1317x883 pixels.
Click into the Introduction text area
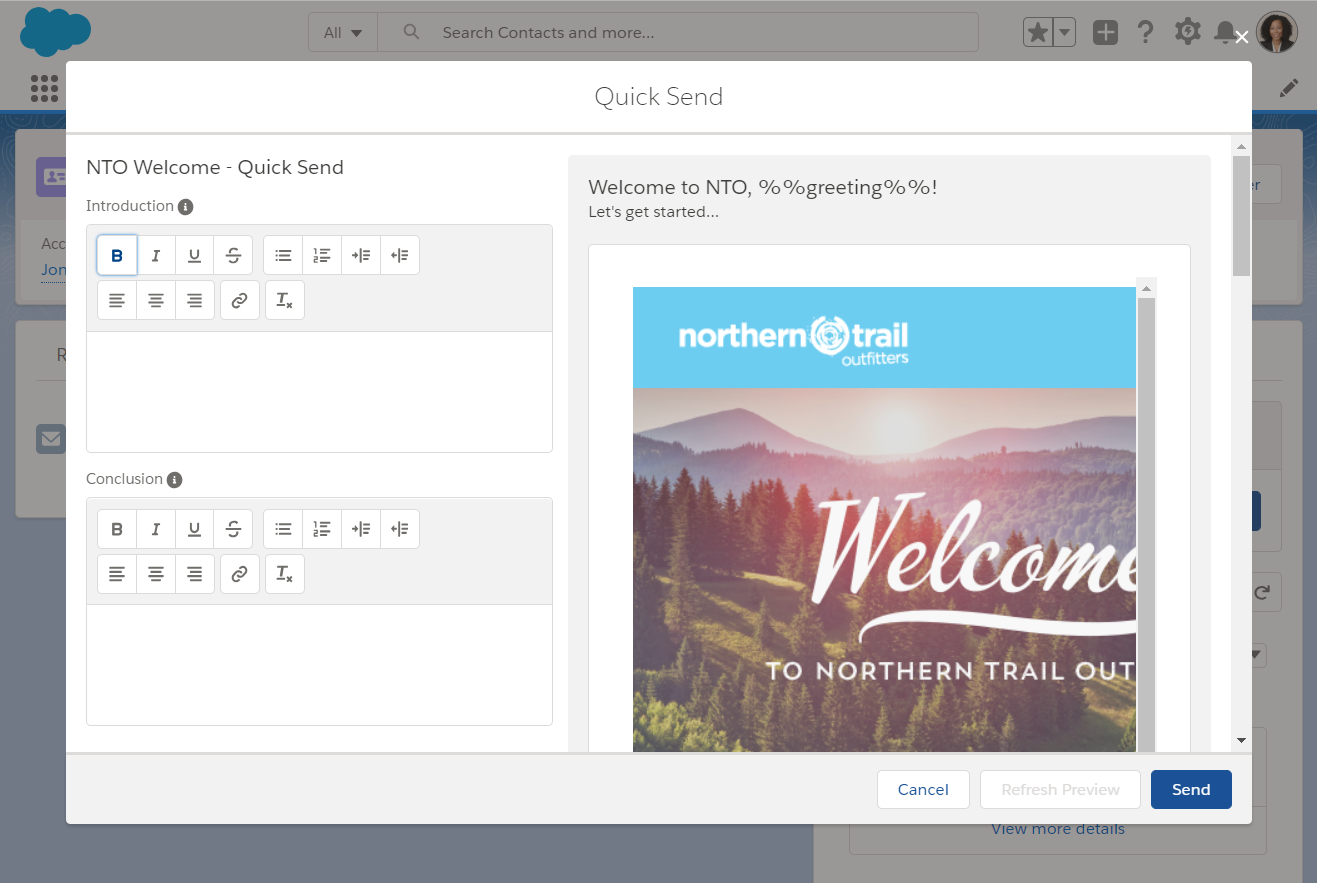pyautogui.click(x=319, y=392)
